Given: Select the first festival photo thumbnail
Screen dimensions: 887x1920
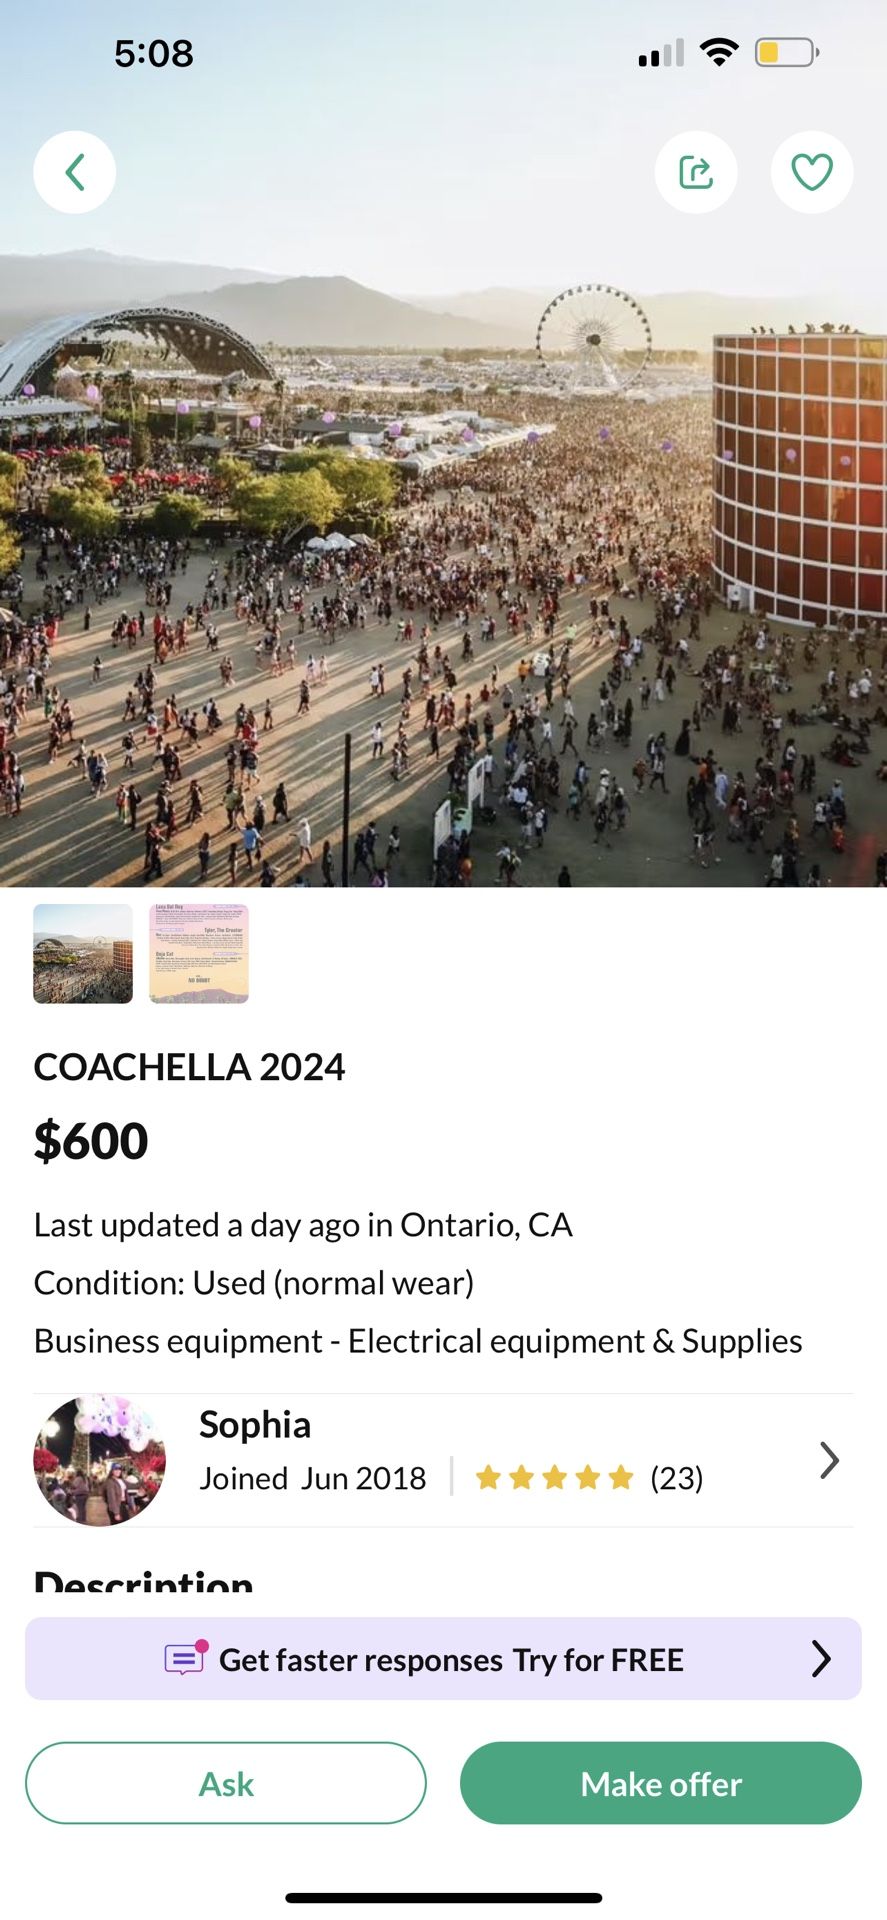Looking at the screenshot, I should (x=83, y=953).
